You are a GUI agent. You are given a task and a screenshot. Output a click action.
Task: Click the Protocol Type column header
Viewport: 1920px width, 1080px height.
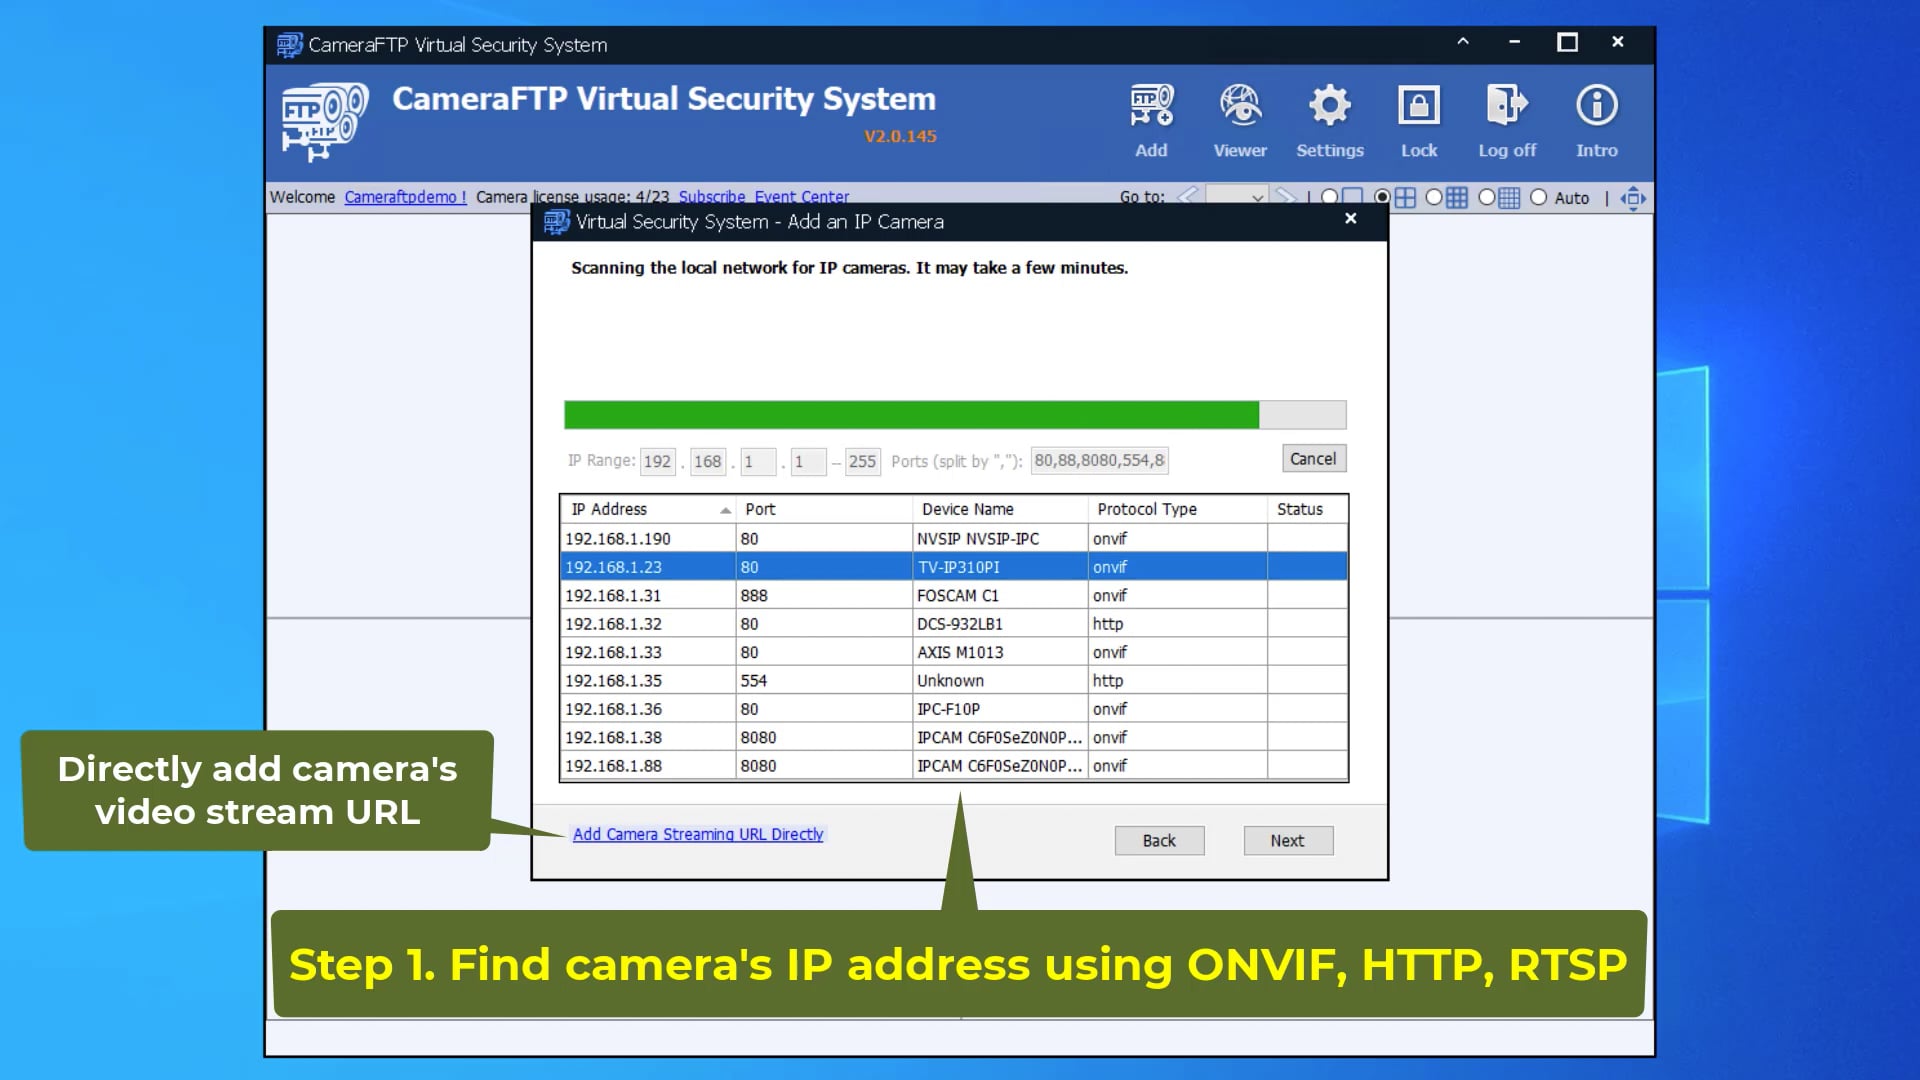(1178, 509)
